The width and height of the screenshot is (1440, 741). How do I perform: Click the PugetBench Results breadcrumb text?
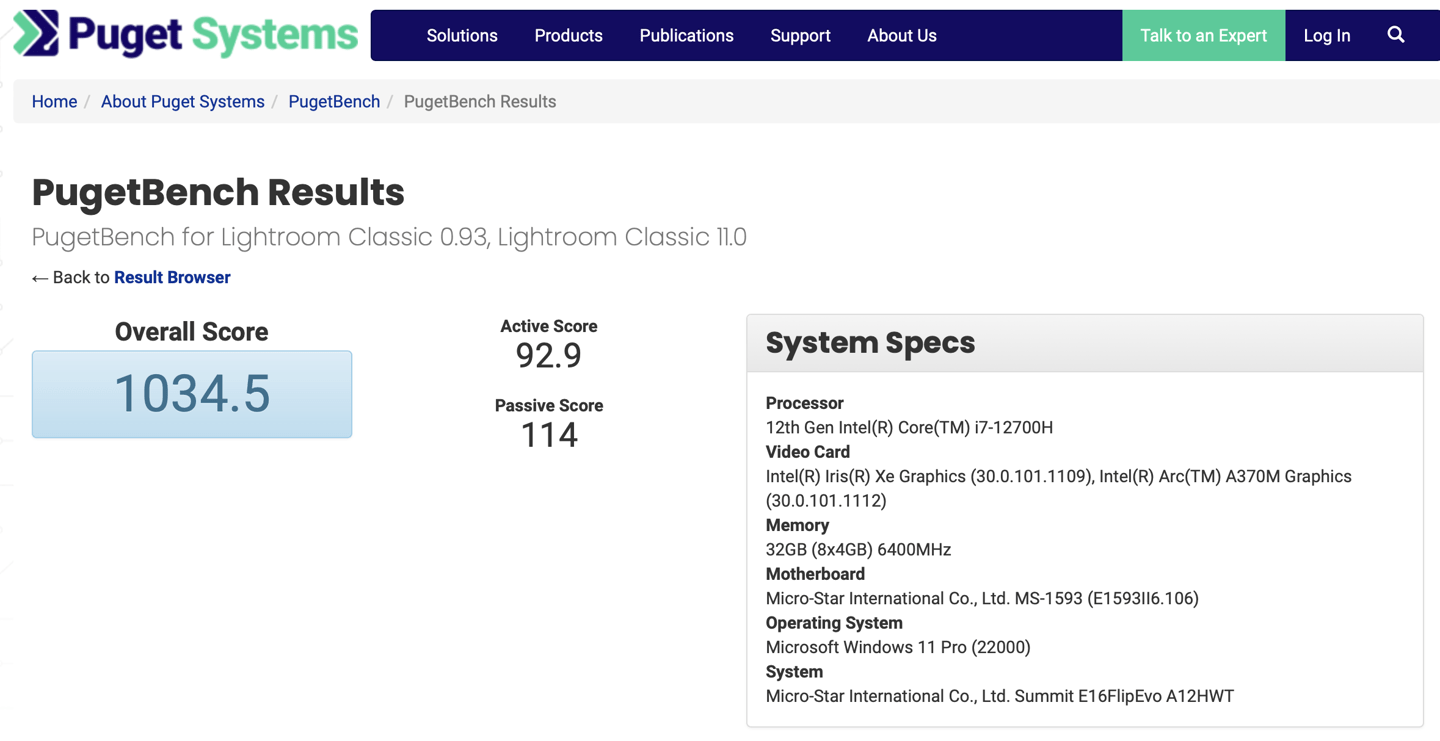coord(479,102)
